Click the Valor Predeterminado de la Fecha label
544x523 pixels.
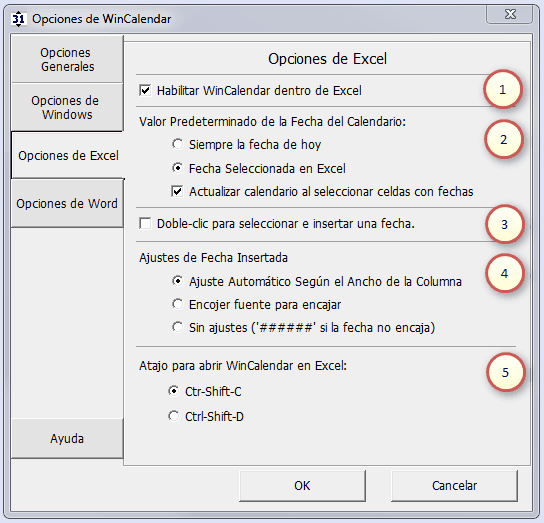pyautogui.click(x=272, y=122)
